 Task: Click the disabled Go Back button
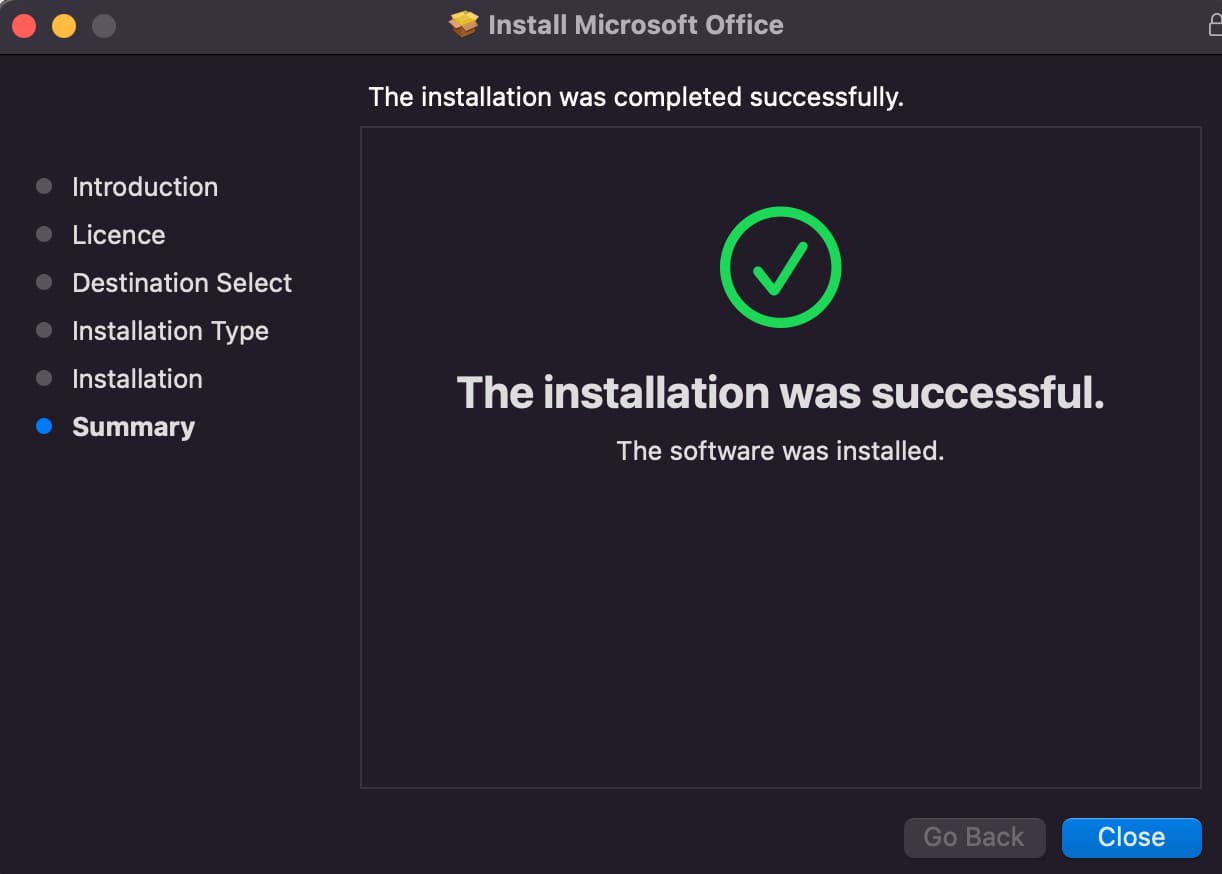point(974,837)
